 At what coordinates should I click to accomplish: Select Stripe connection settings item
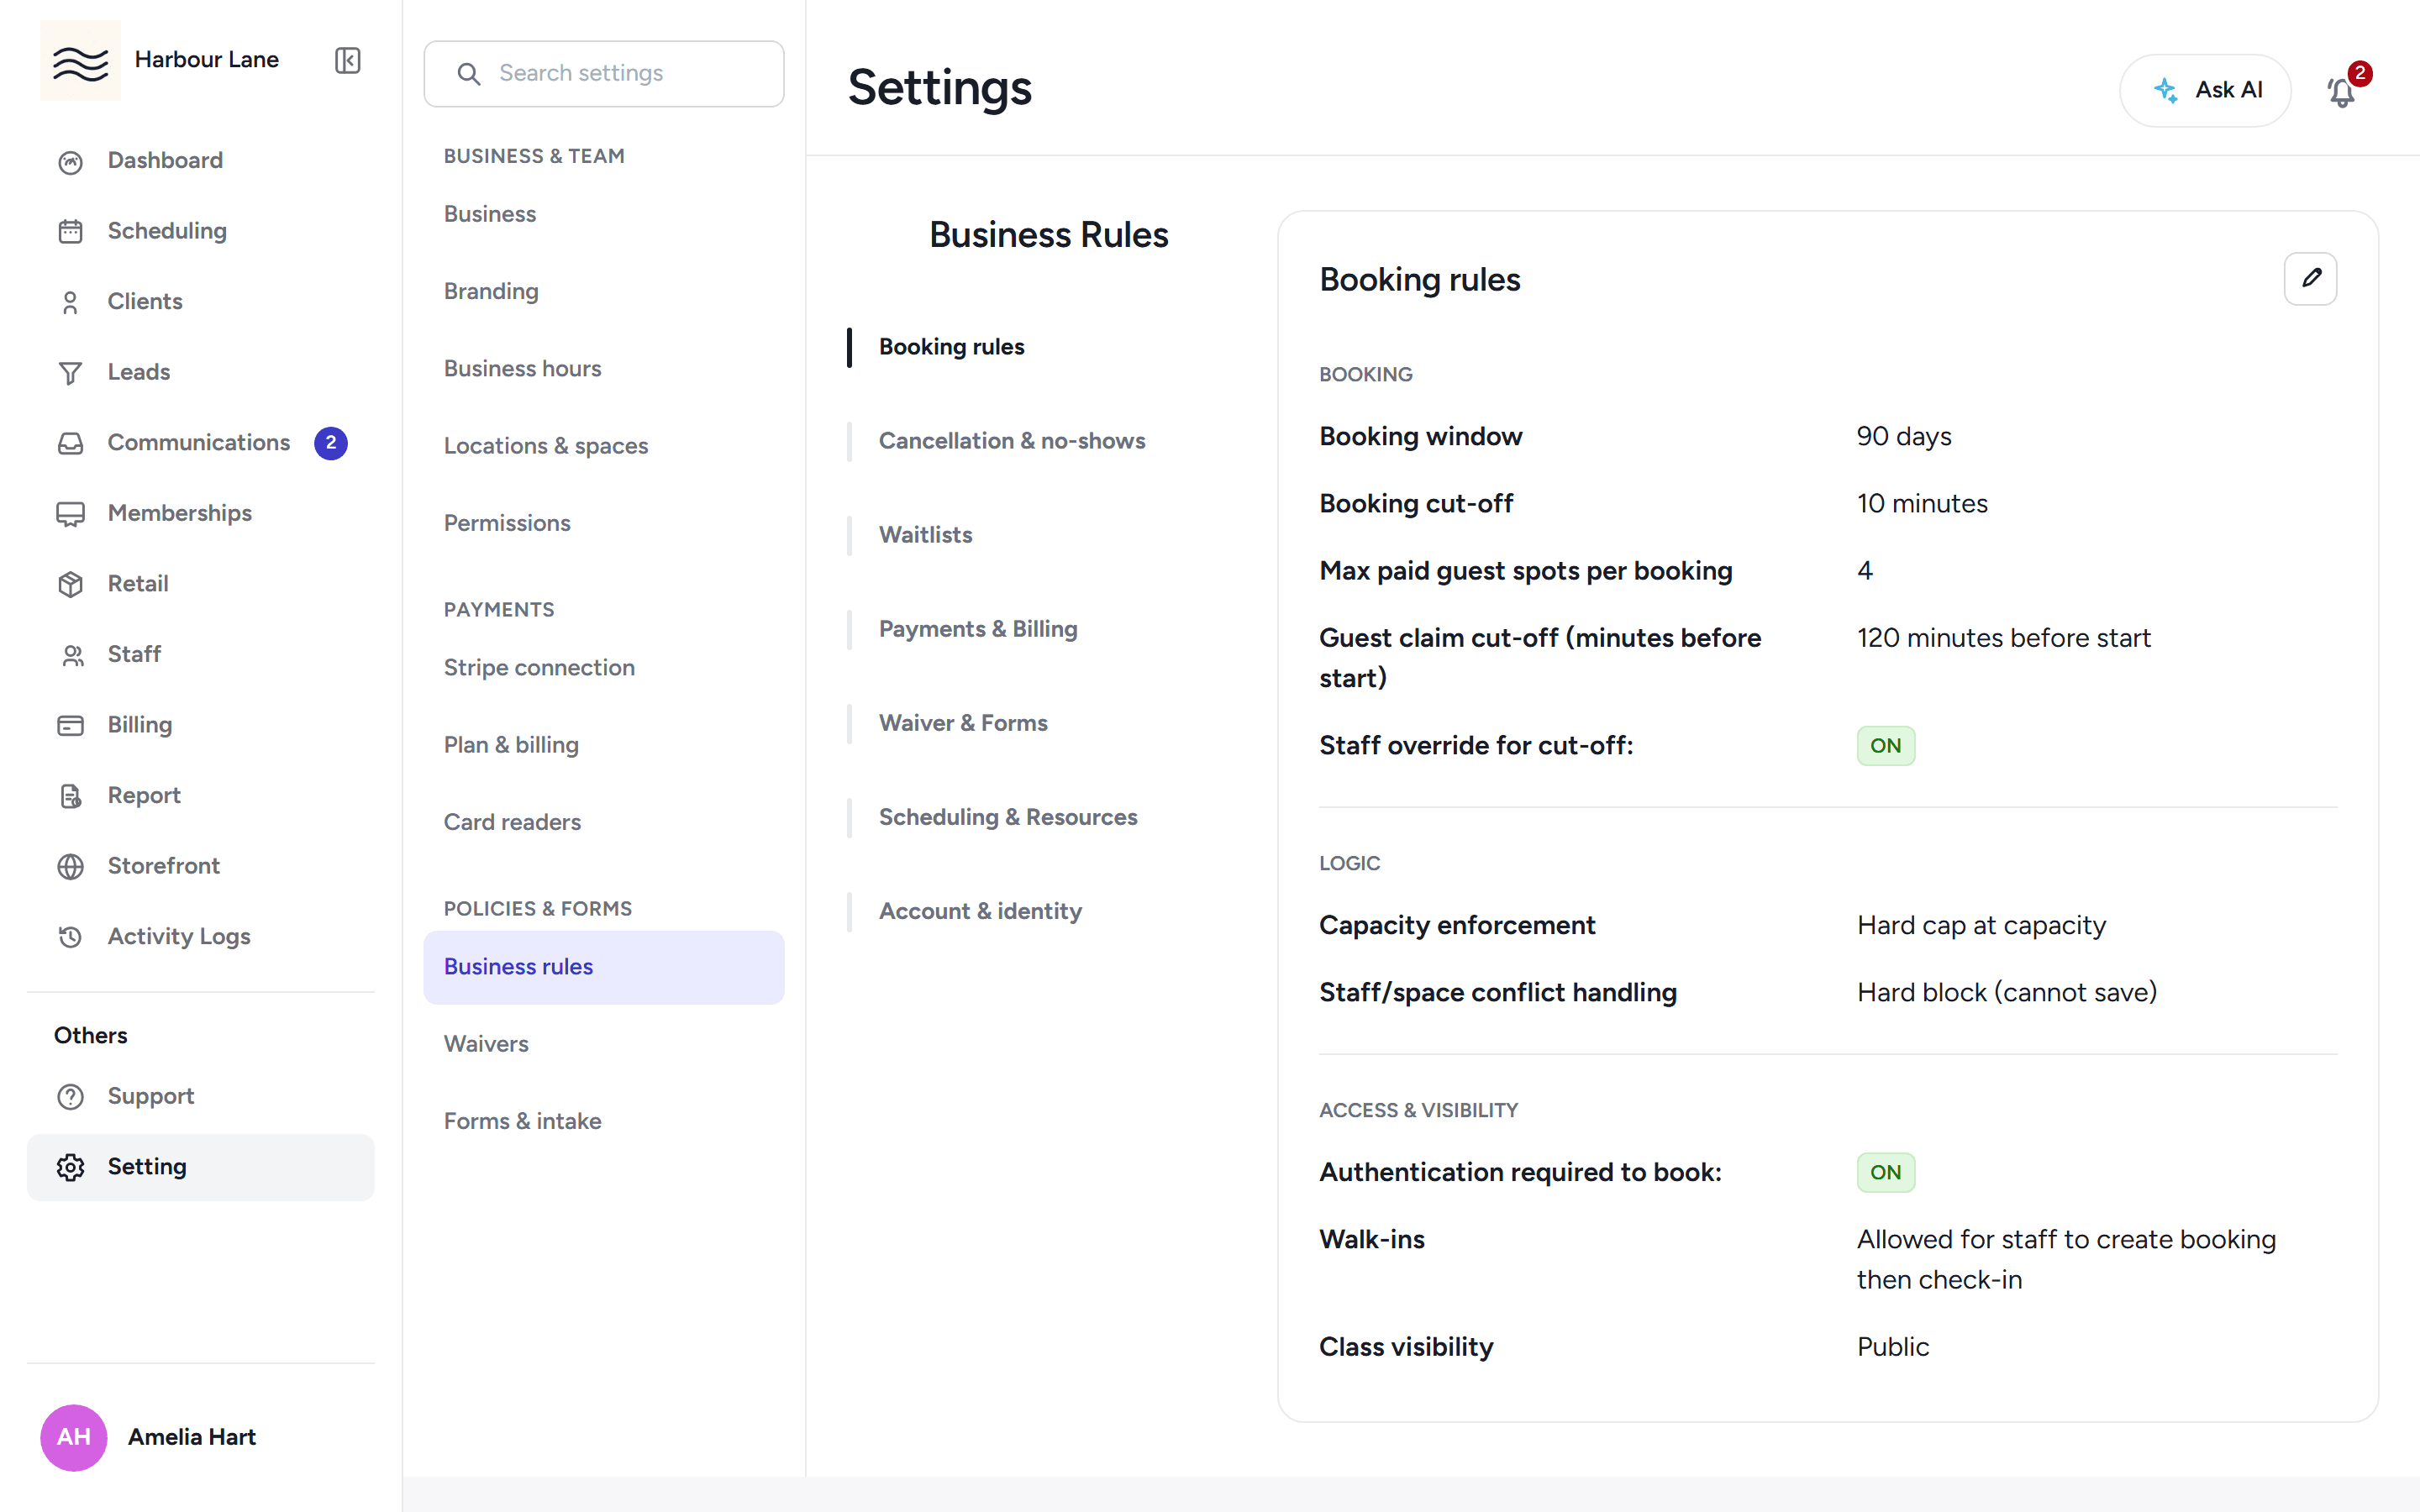coord(604,667)
